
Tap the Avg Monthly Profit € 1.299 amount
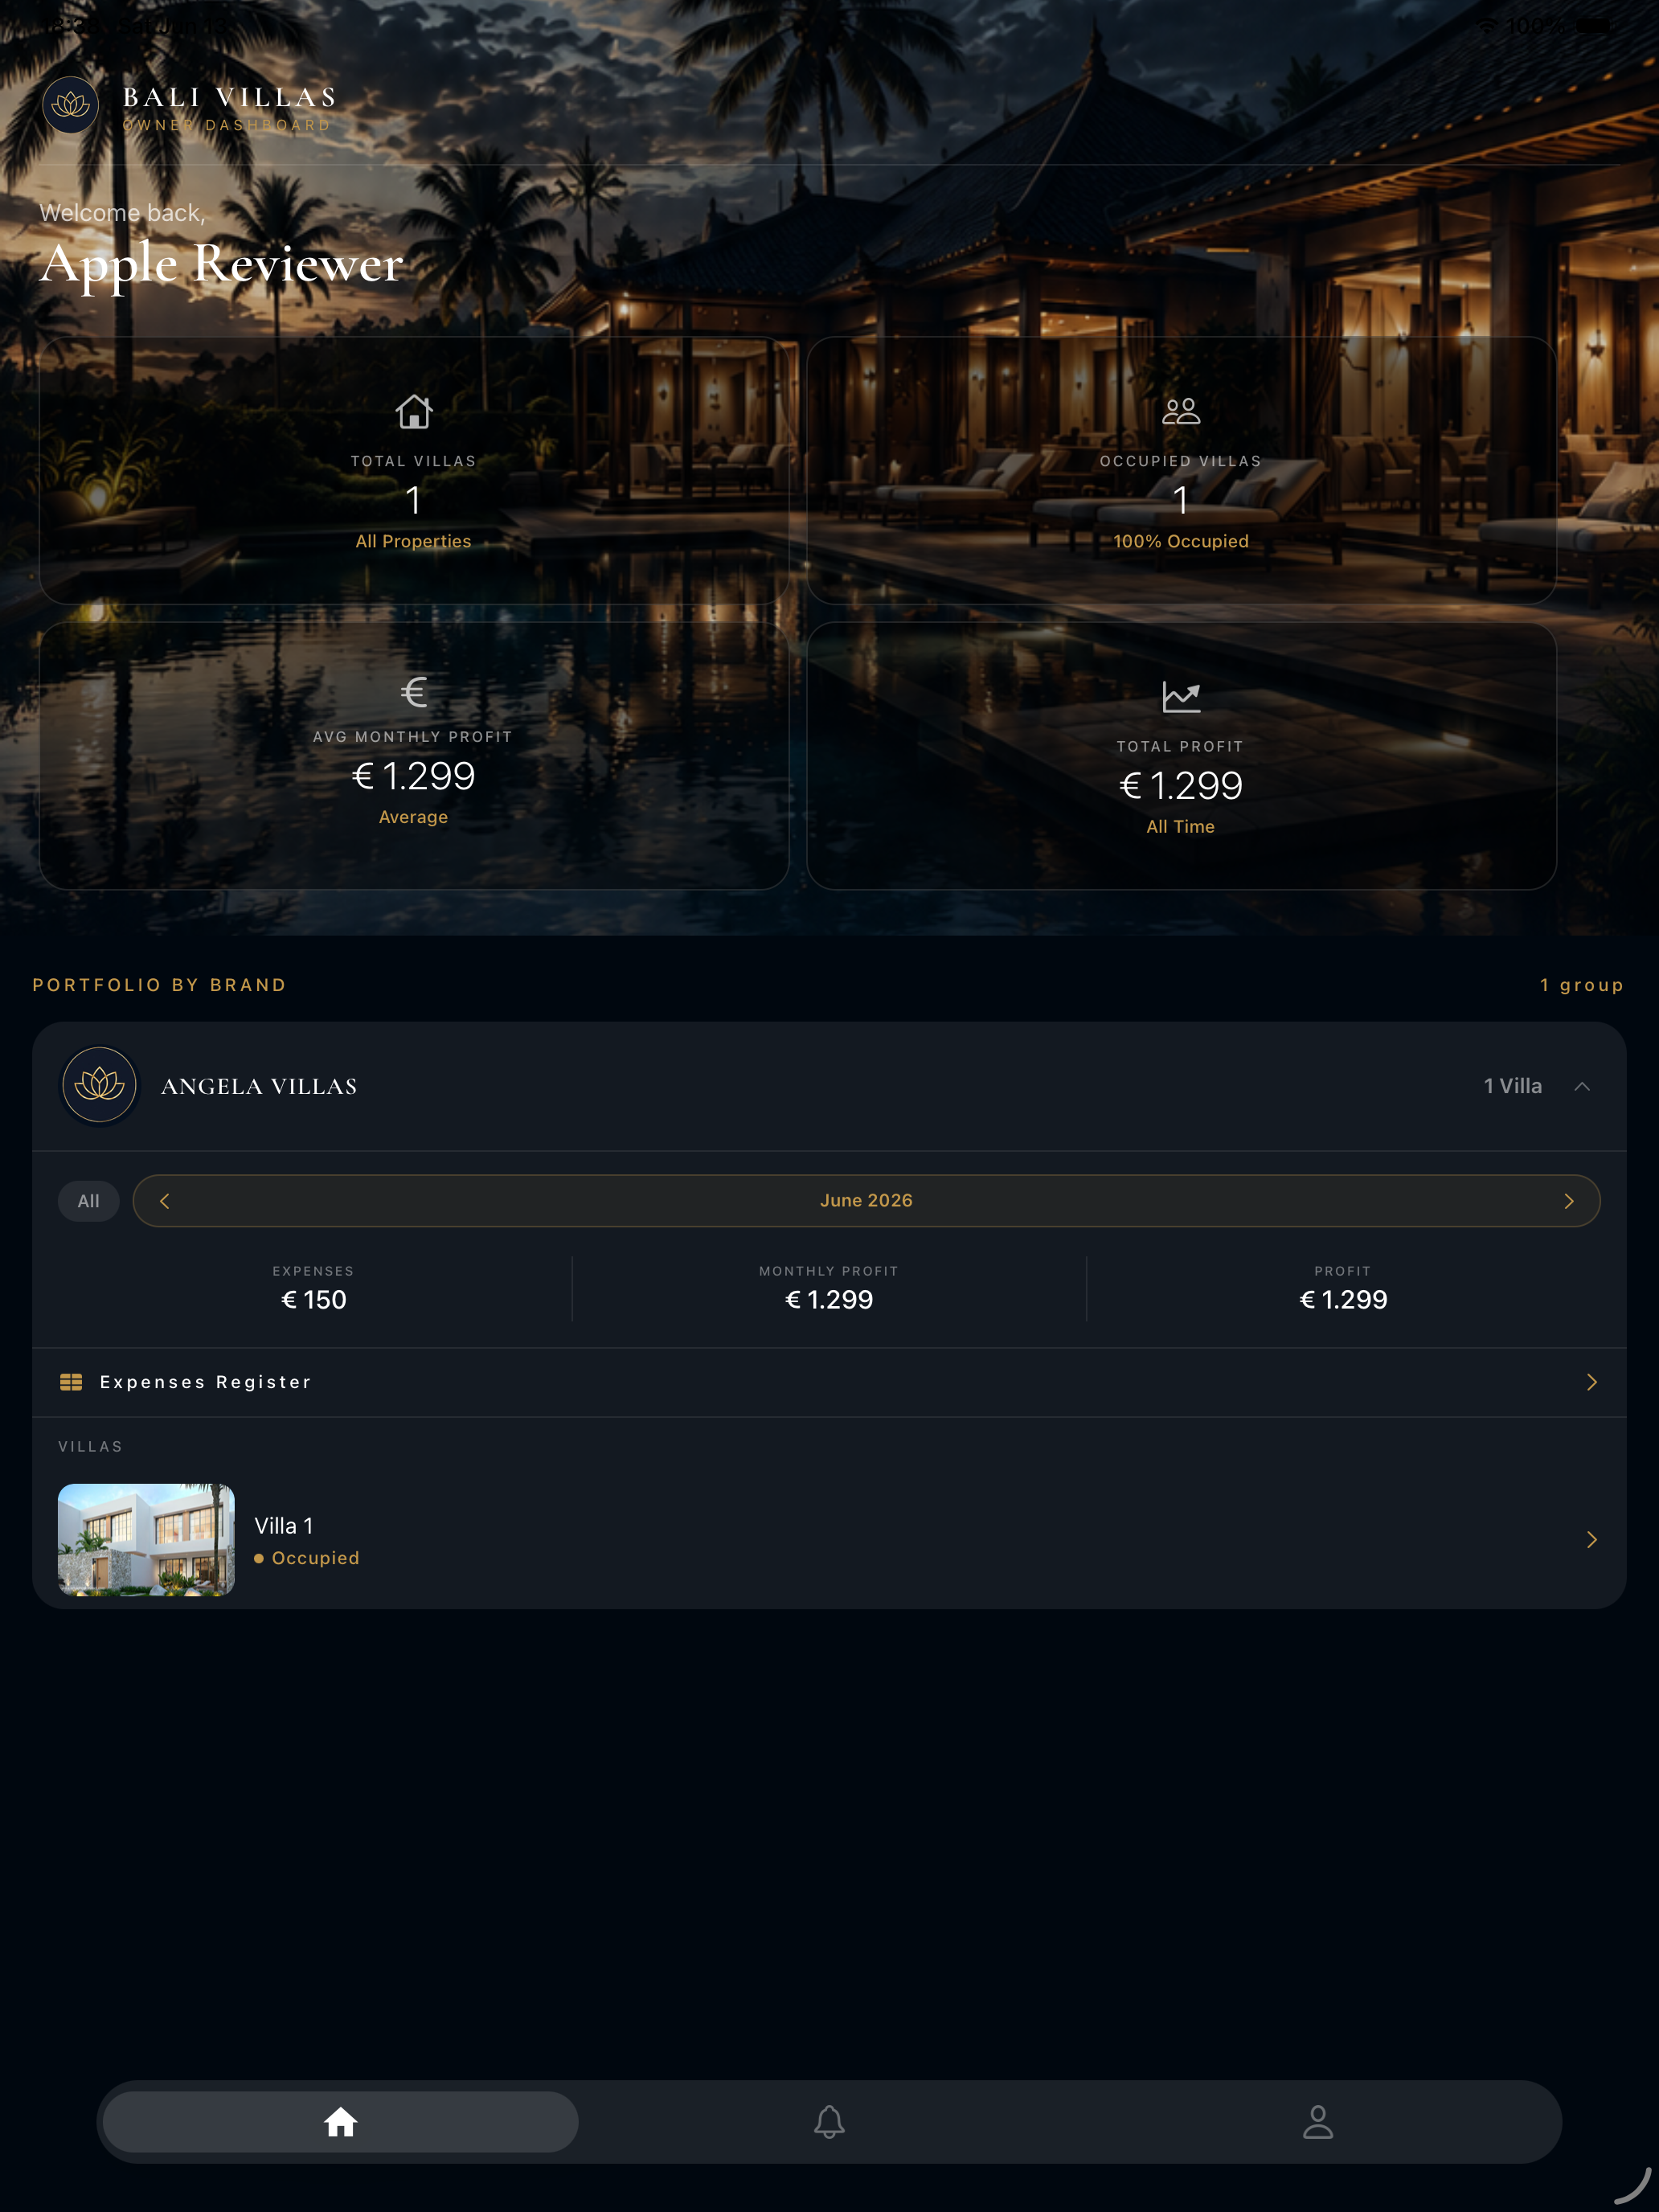pyautogui.click(x=413, y=776)
